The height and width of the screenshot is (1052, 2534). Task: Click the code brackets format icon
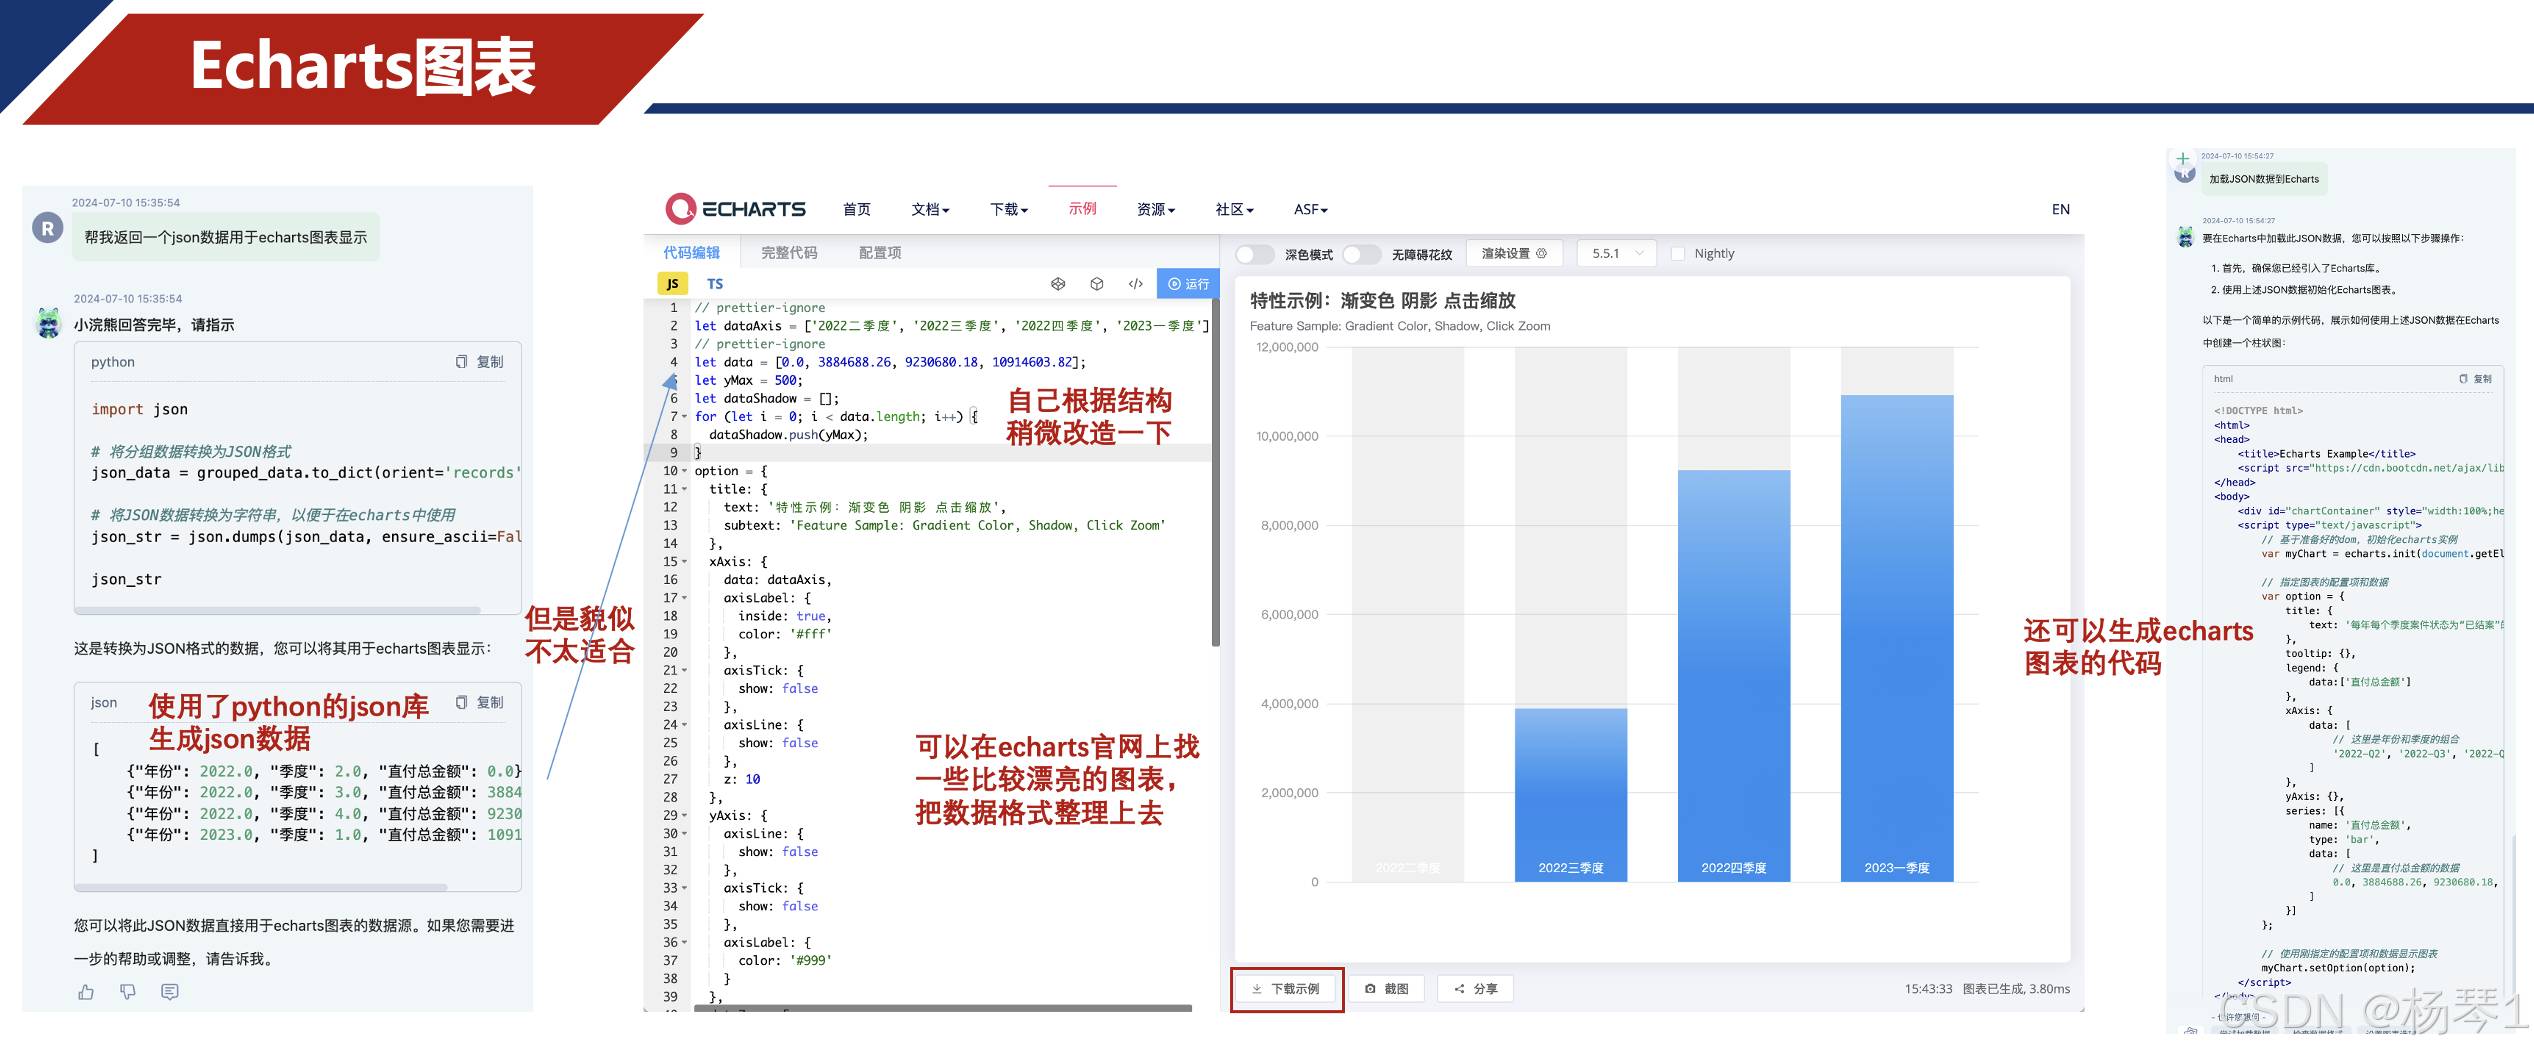click(1136, 284)
